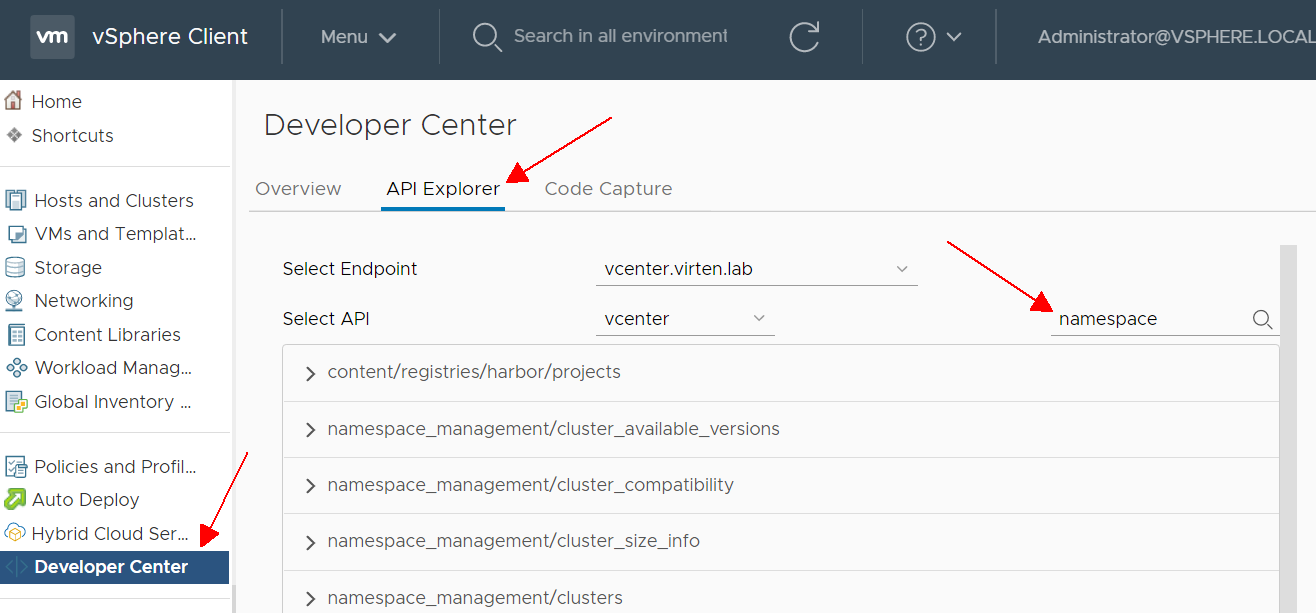This screenshot has height=613, width=1316.
Task: Expand content/registries/harbor/projects row
Action: [310, 374]
